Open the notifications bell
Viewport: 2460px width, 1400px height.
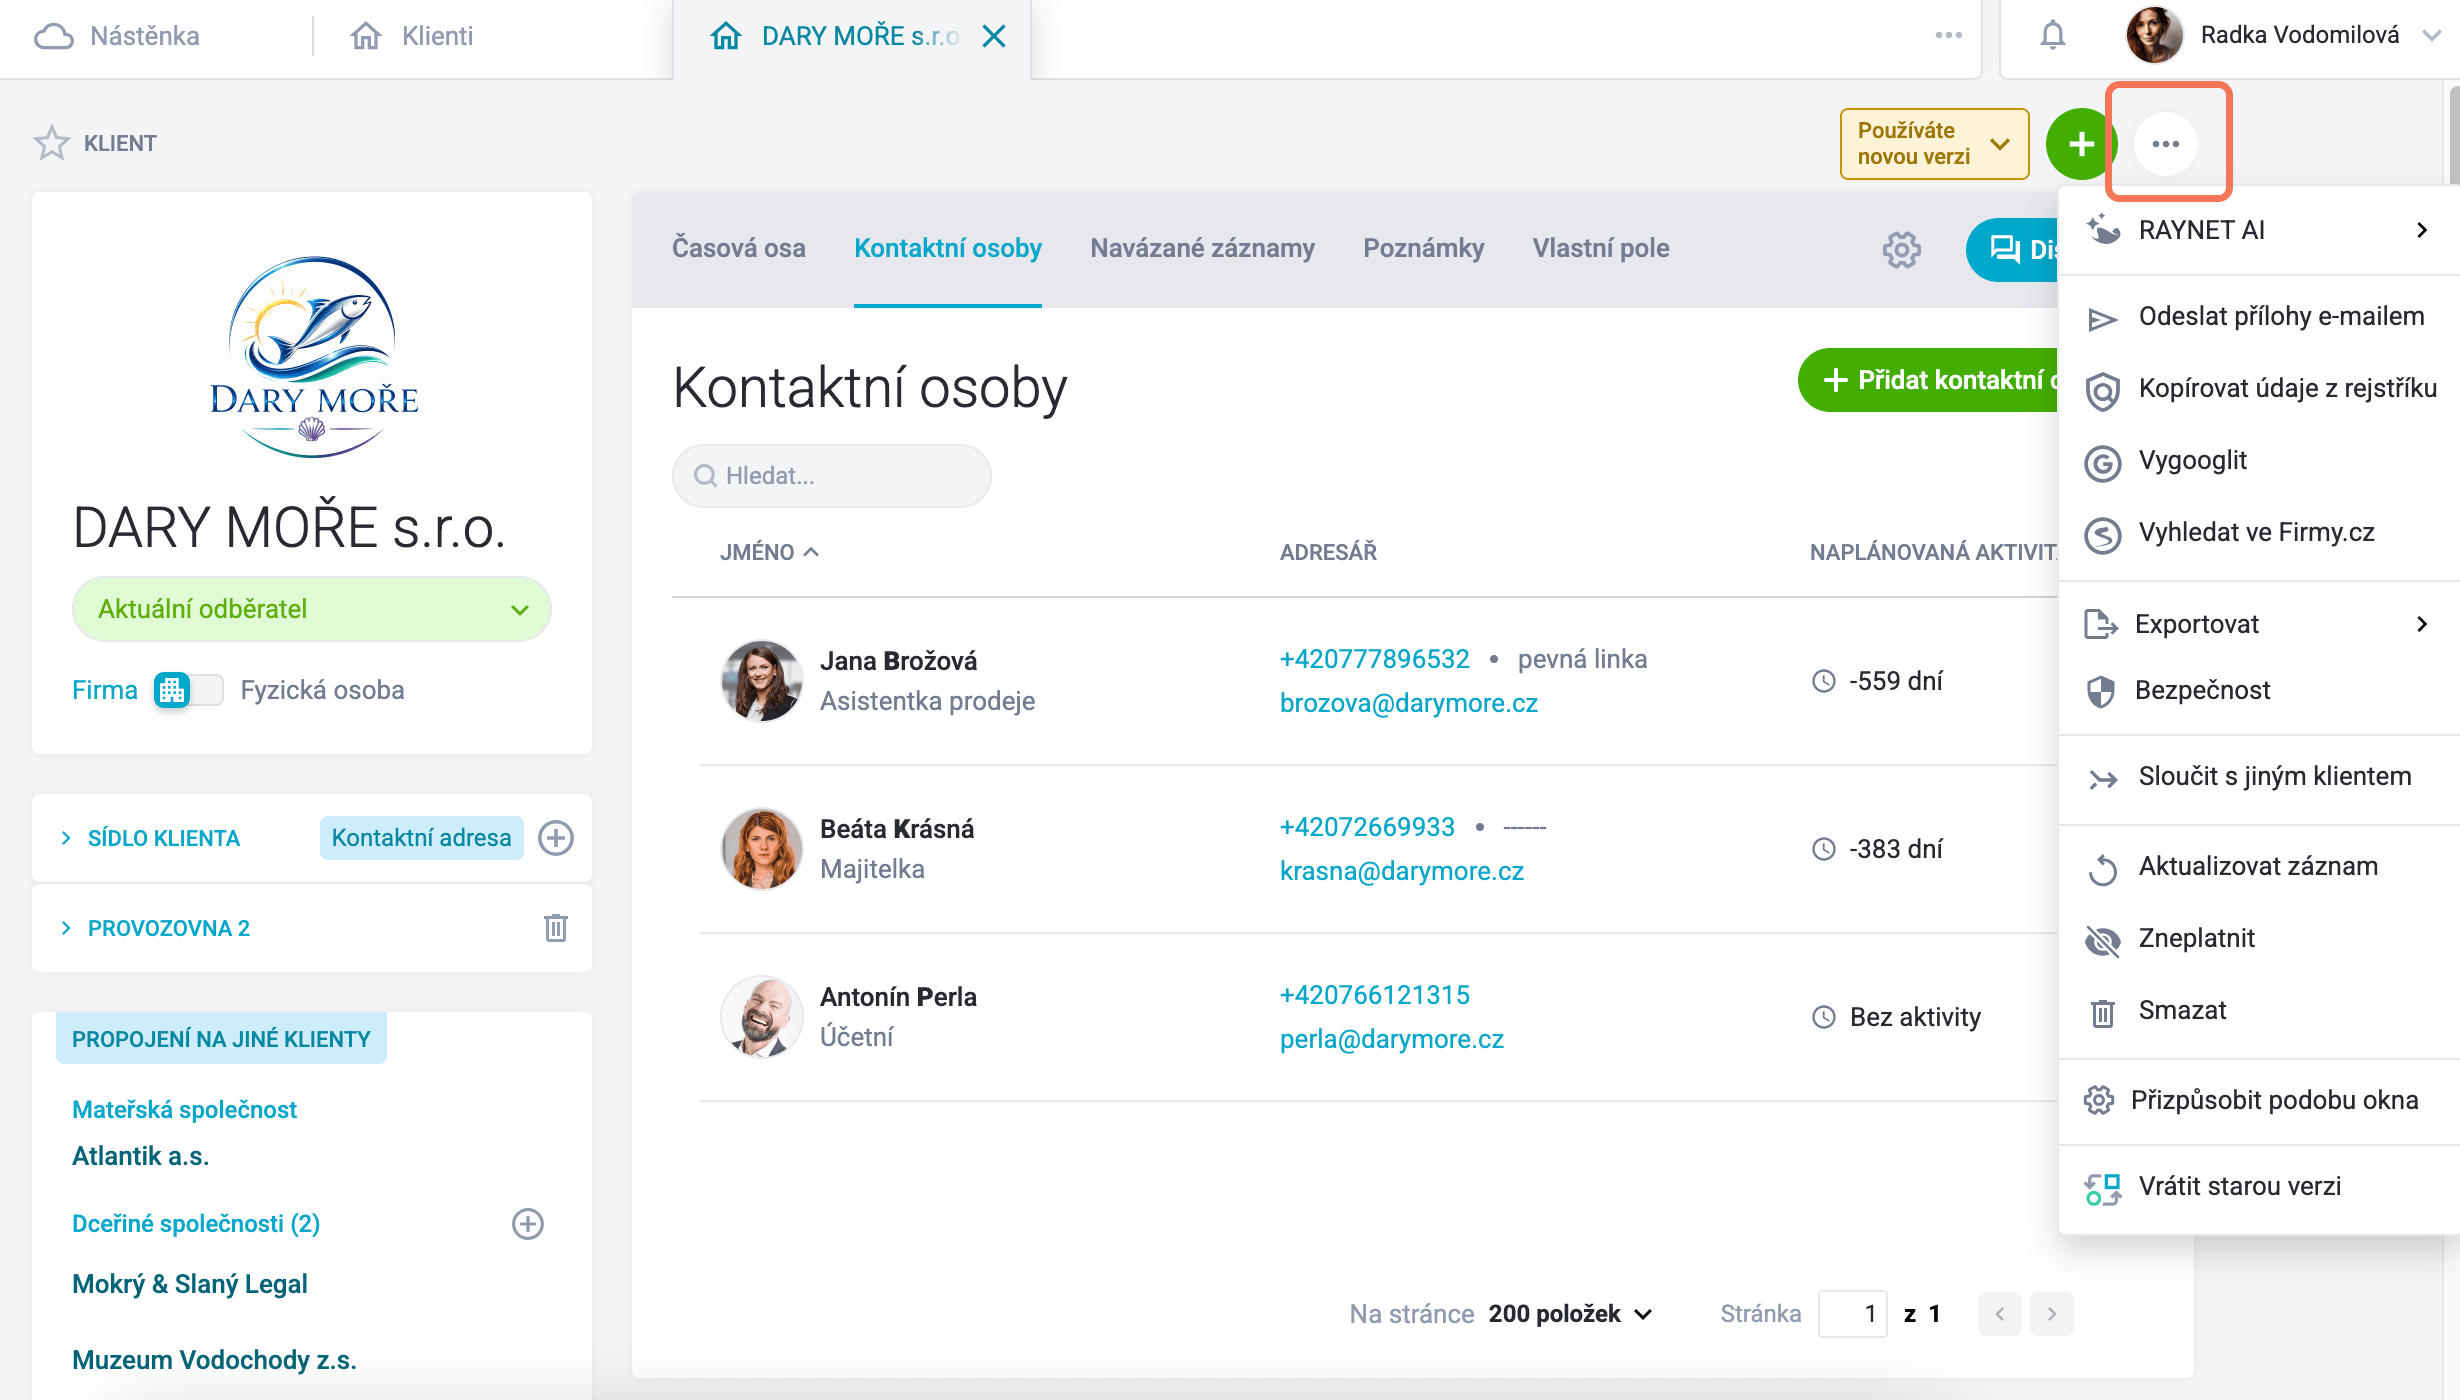(2052, 36)
